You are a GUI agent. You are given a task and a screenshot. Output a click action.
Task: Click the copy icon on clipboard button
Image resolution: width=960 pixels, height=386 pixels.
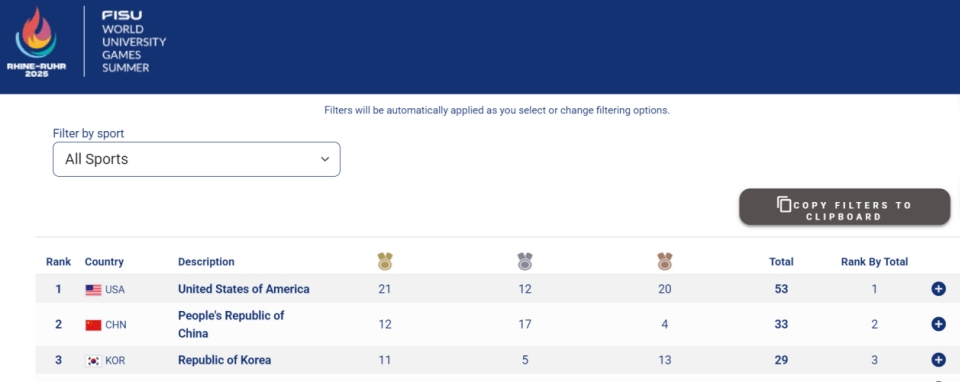[784, 204]
